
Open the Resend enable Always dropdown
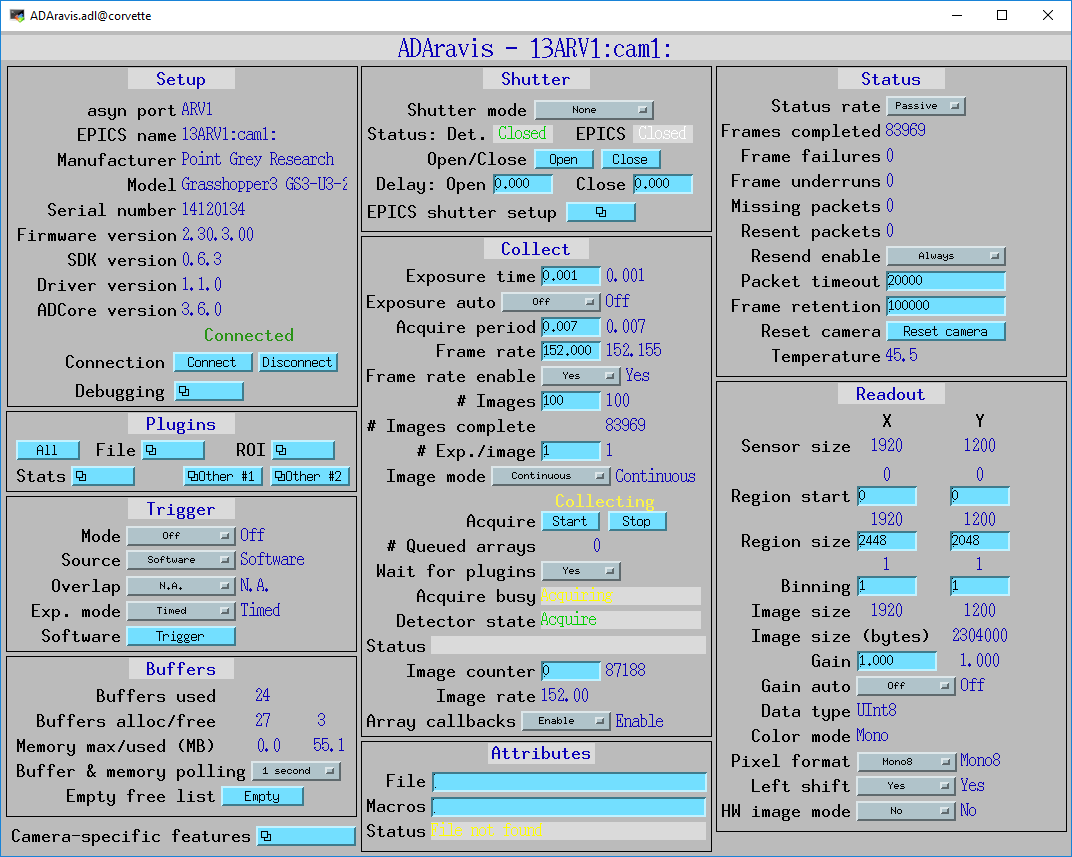pyautogui.click(x=946, y=256)
